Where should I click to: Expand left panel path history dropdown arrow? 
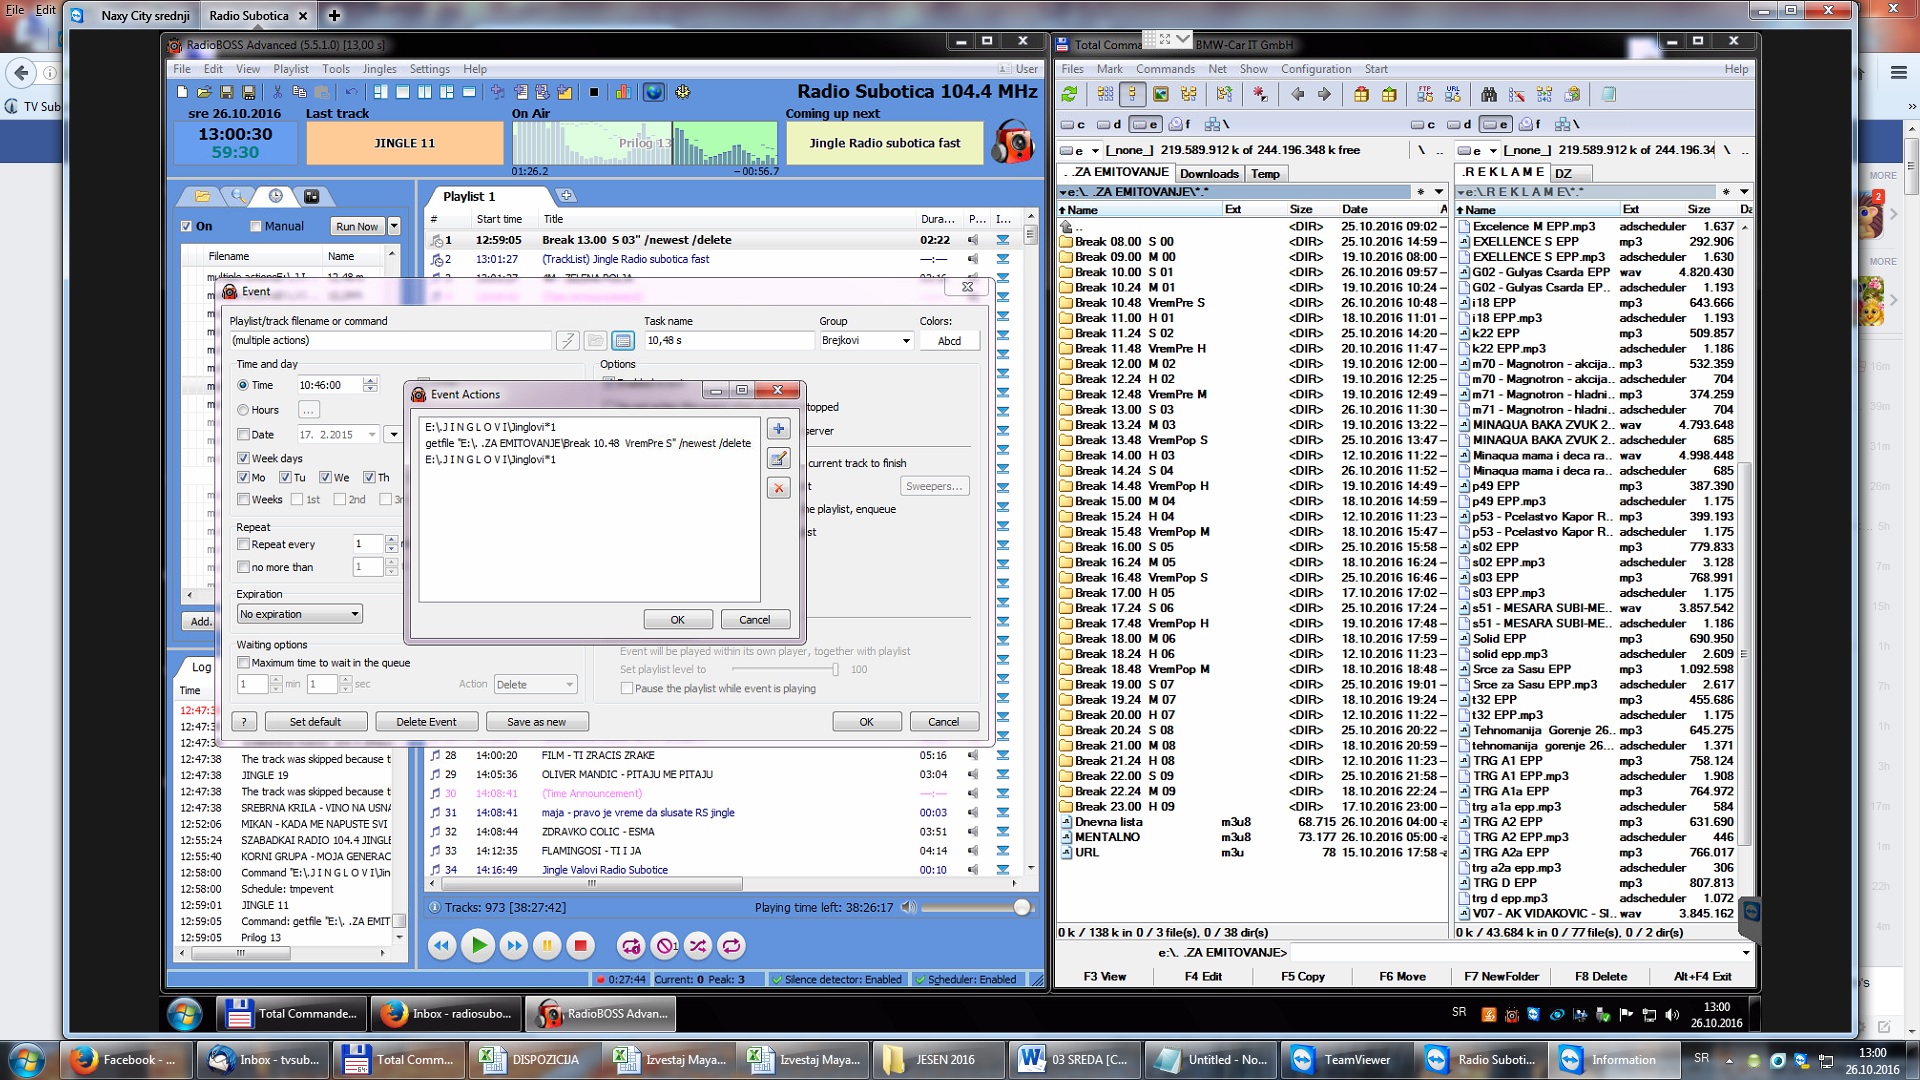click(x=1439, y=192)
